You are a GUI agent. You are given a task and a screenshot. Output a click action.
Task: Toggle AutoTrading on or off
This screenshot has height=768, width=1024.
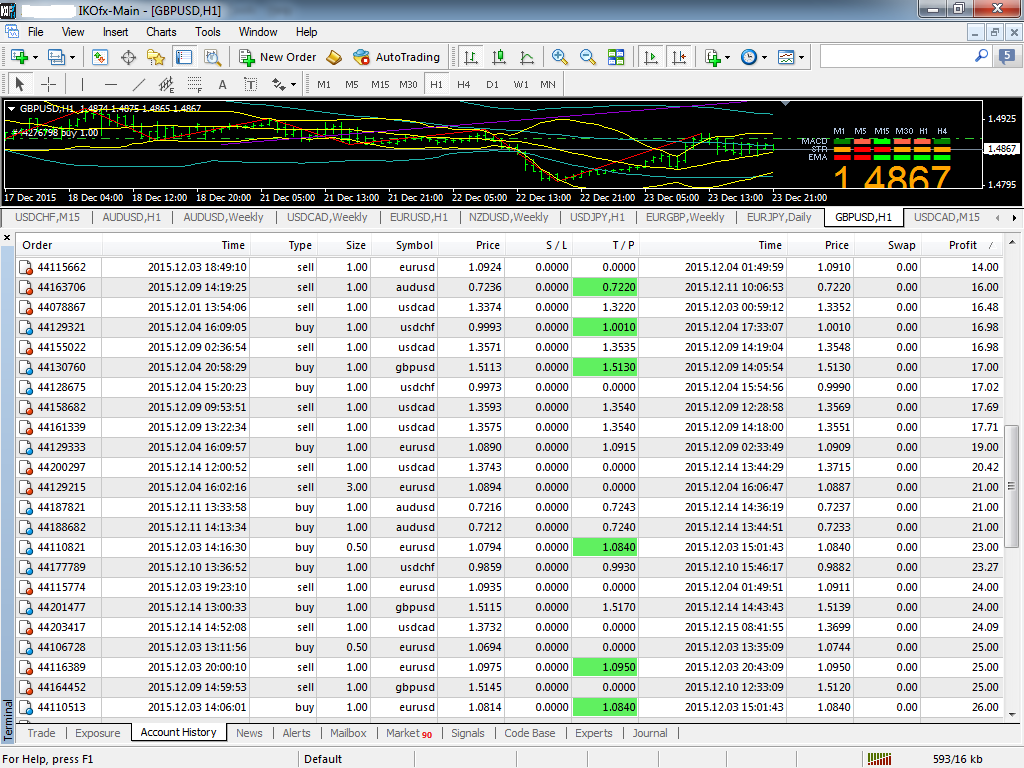(x=396, y=57)
